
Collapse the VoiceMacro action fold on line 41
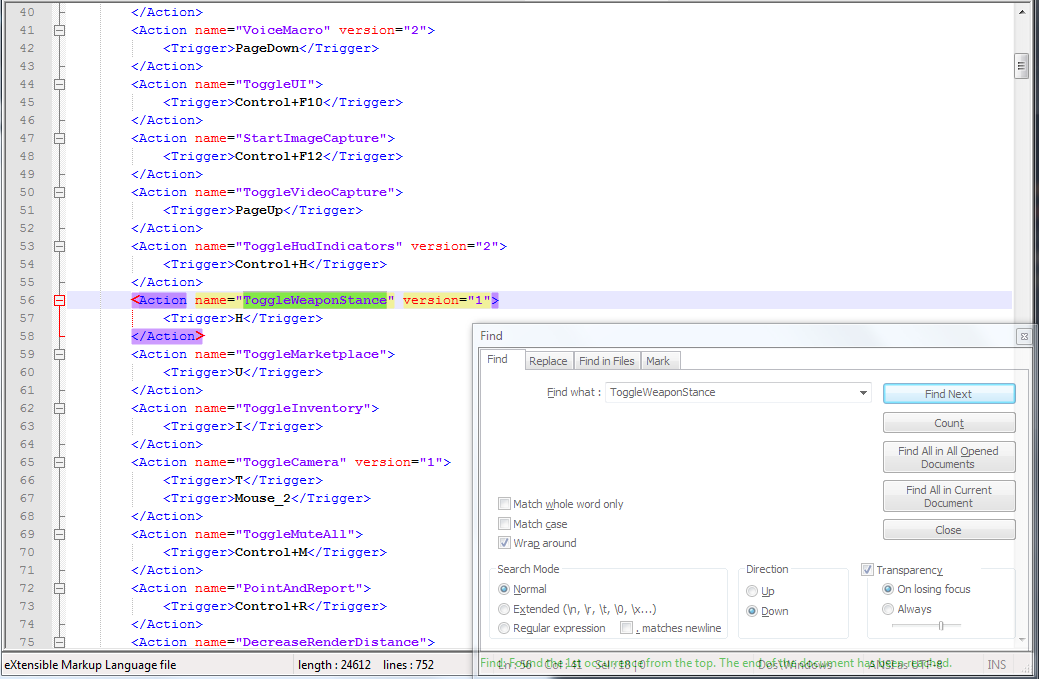(60, 30)
